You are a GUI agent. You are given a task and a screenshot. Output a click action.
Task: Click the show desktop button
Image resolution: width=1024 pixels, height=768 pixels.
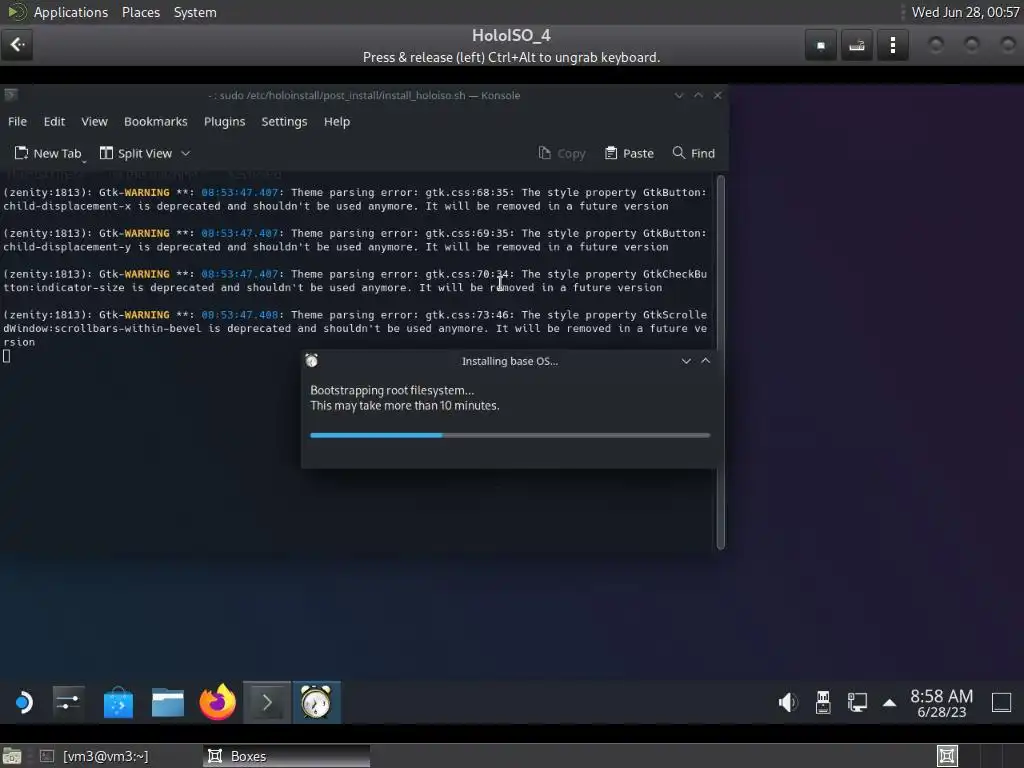click(1001, 703)
